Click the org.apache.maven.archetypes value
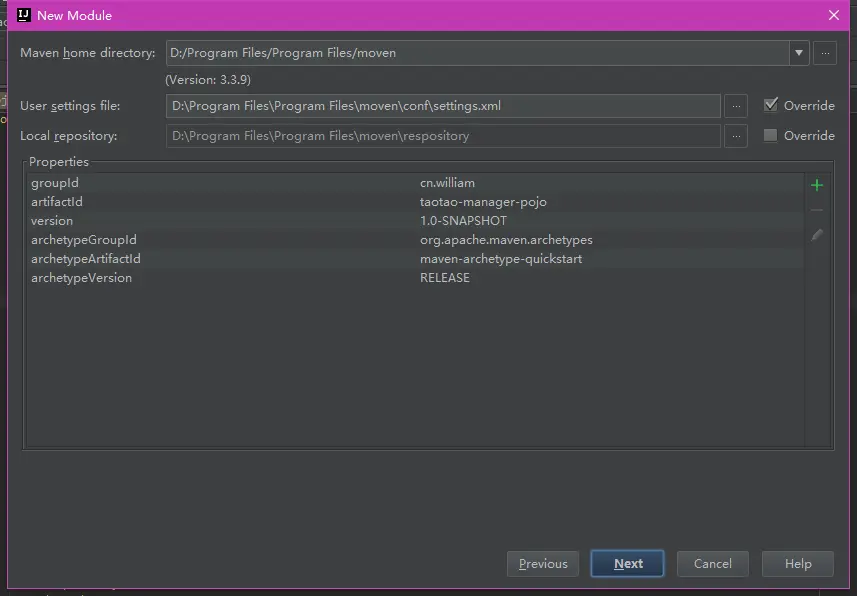 click(506, 240)
